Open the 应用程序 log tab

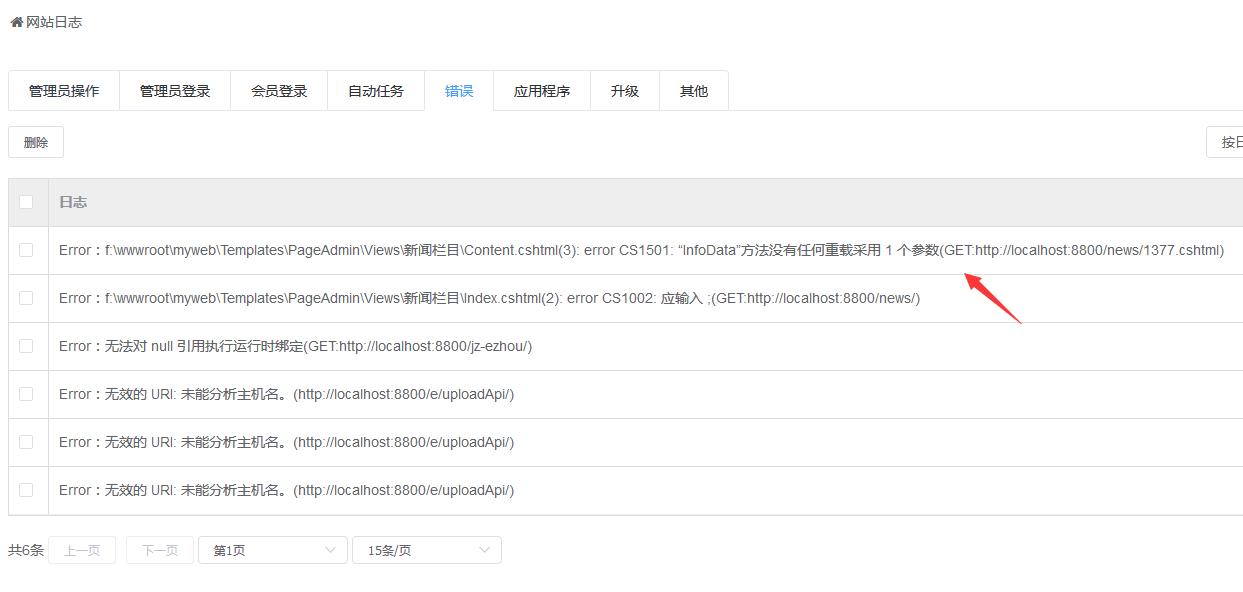tap(541, 90)
